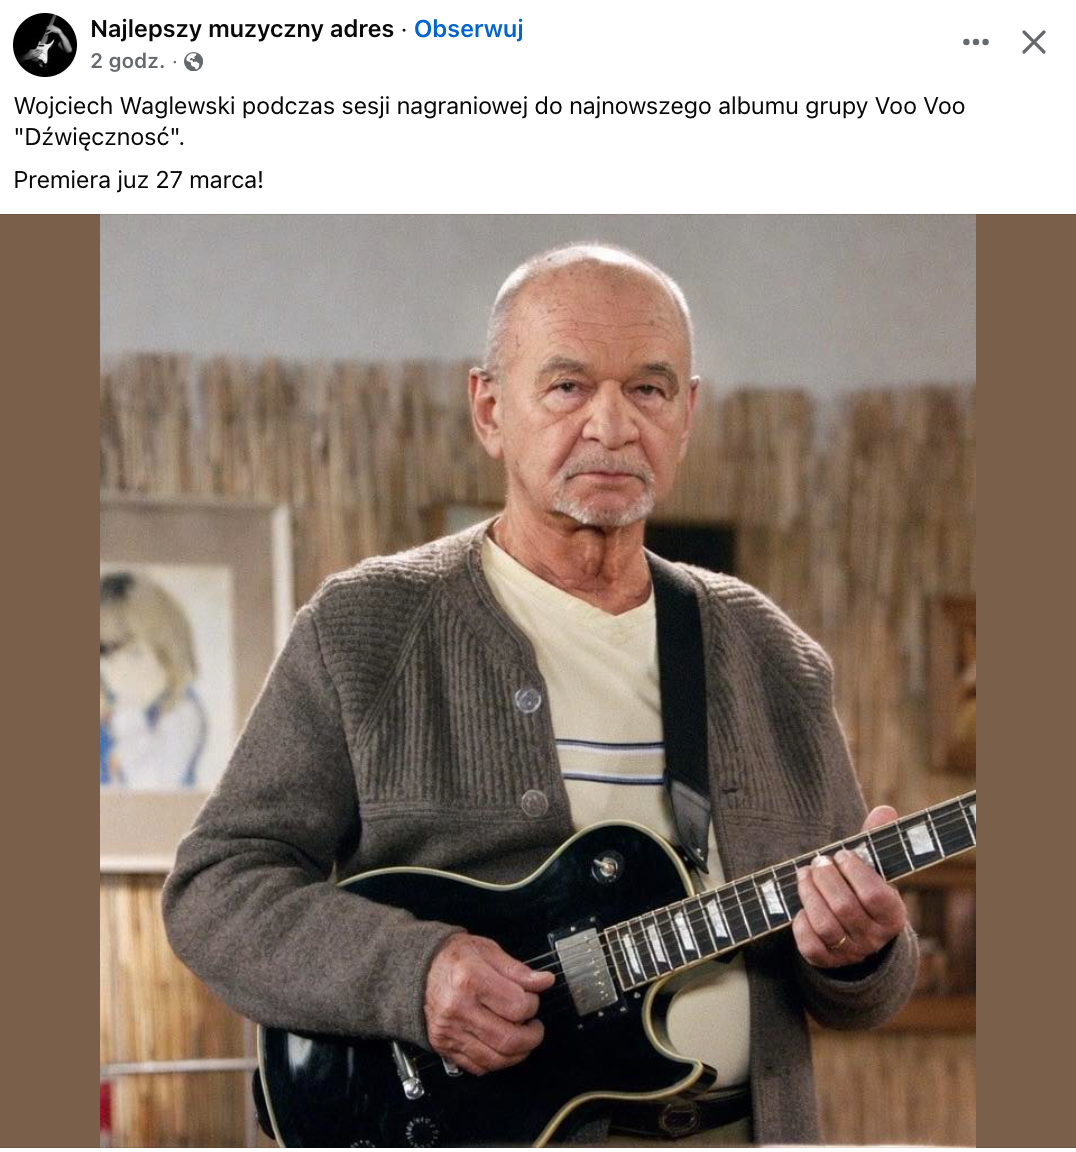Open the three-dot post options menu
The height and width of the screenshot is (1152, 1076).
pos(975,43)
